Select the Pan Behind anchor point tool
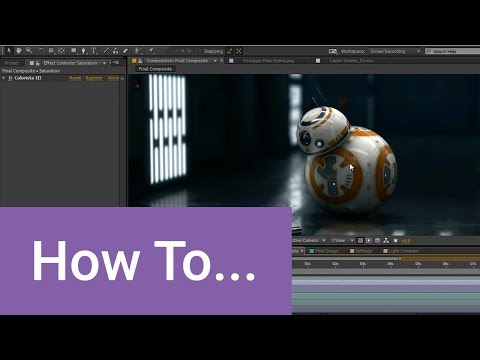This screenshot has width=480, height=360. tap(61, 51)
